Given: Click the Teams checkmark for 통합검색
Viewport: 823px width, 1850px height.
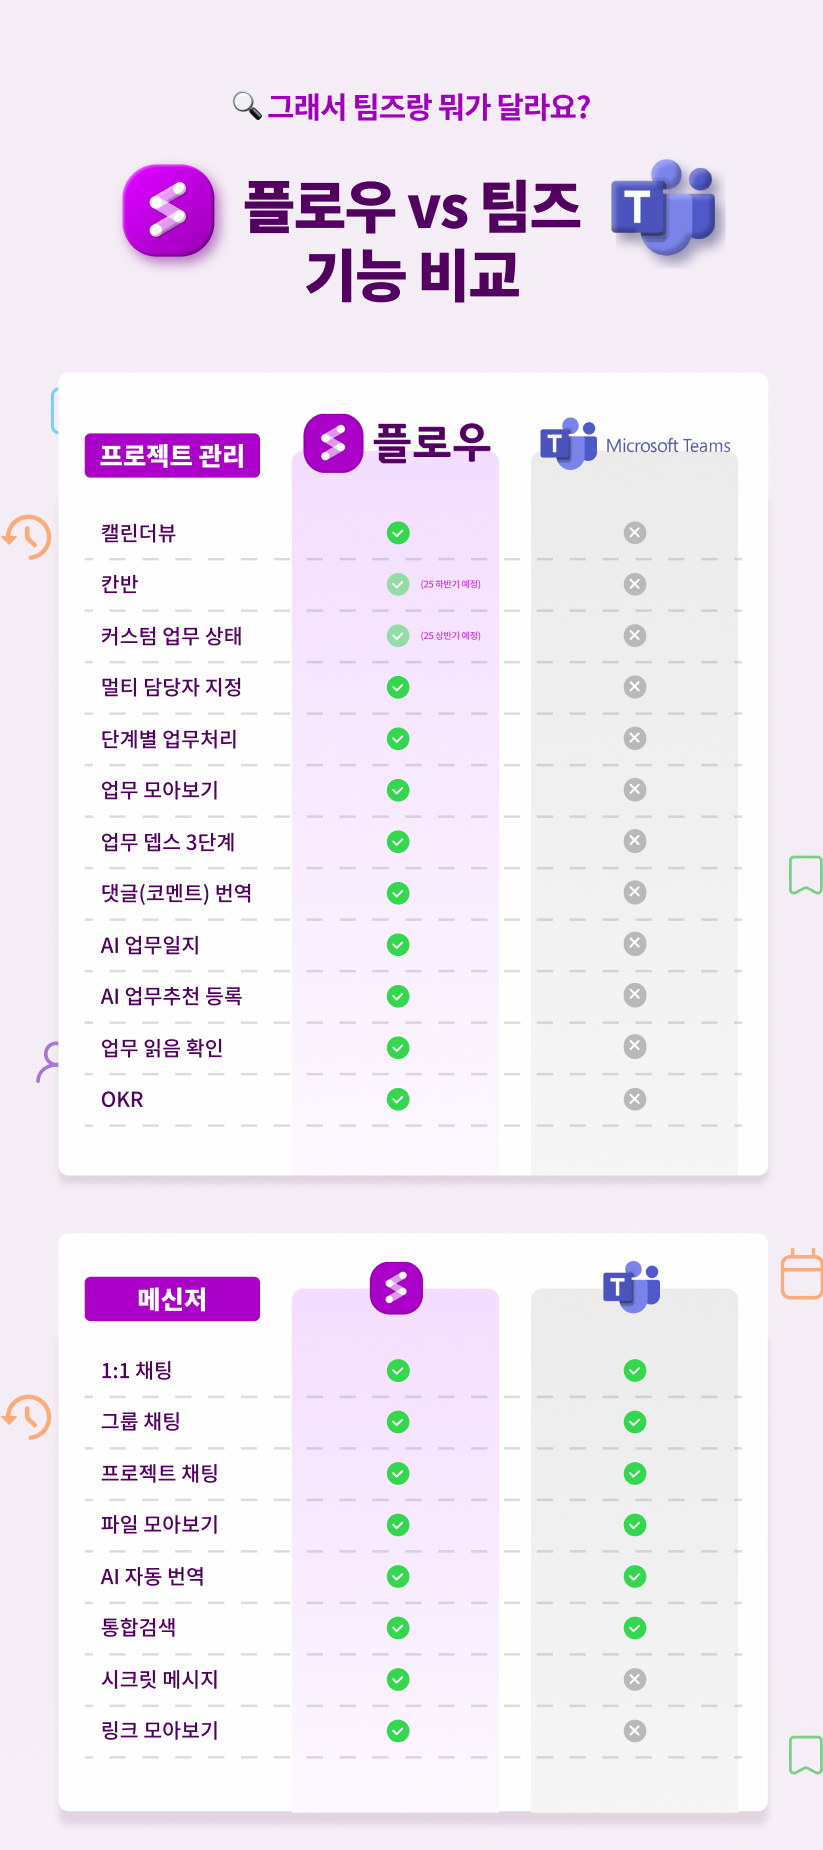Looking at the screenshot, I should (x=635, y=1628).
